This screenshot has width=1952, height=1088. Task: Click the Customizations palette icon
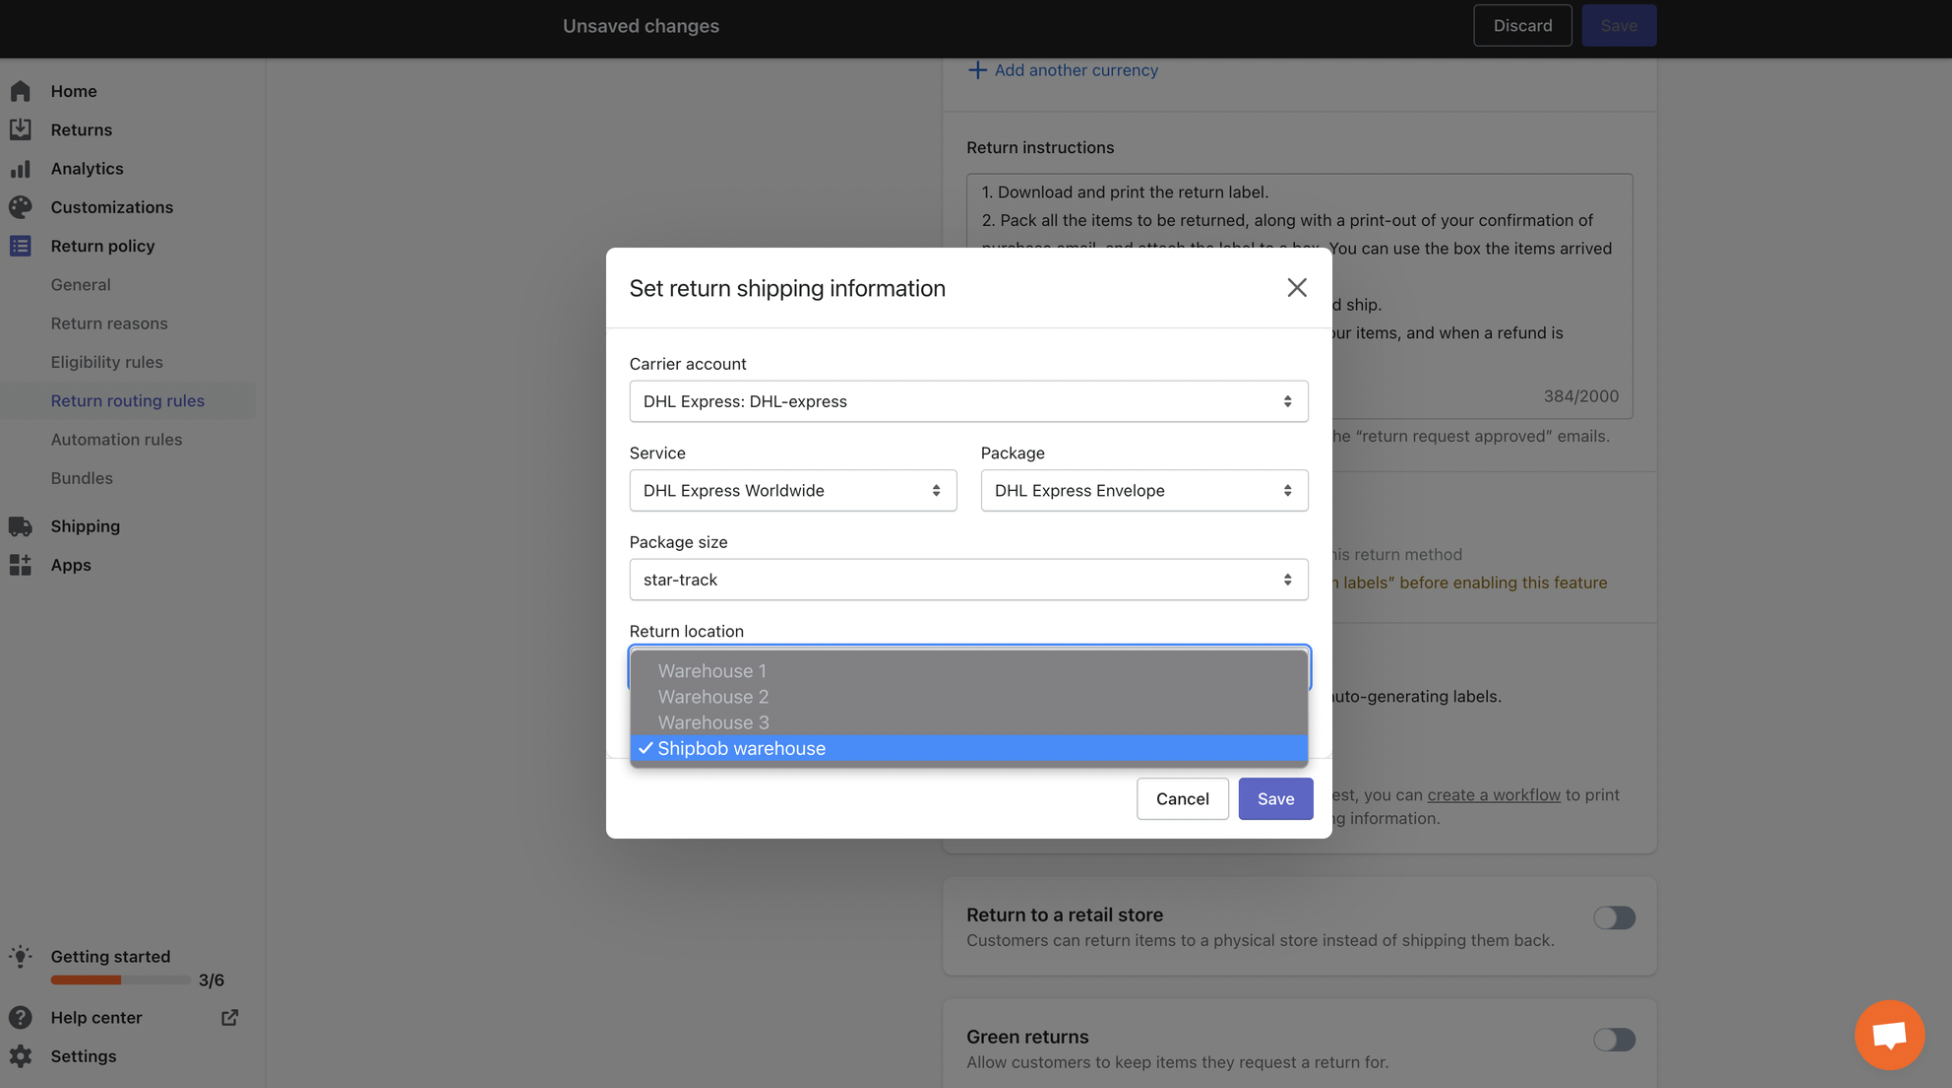[20, 207]
